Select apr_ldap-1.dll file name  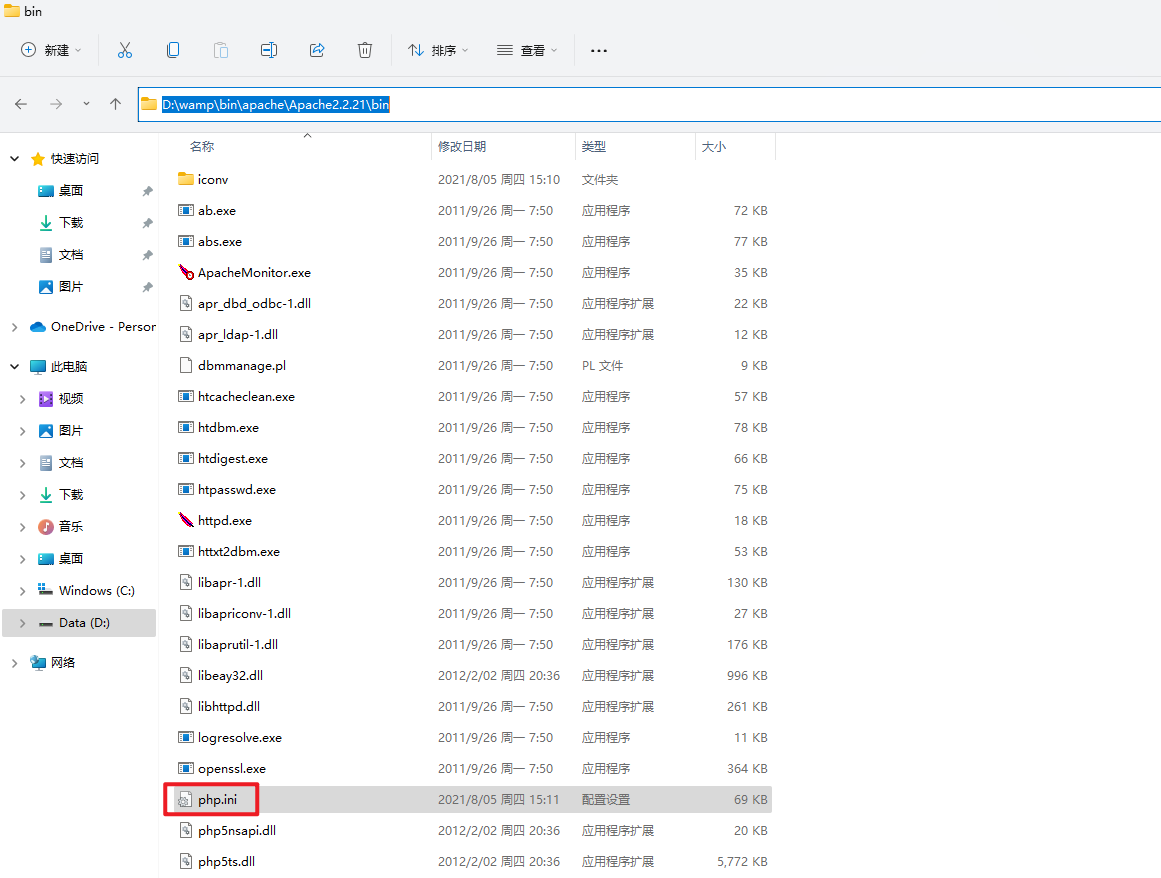[x=238, y=335]
